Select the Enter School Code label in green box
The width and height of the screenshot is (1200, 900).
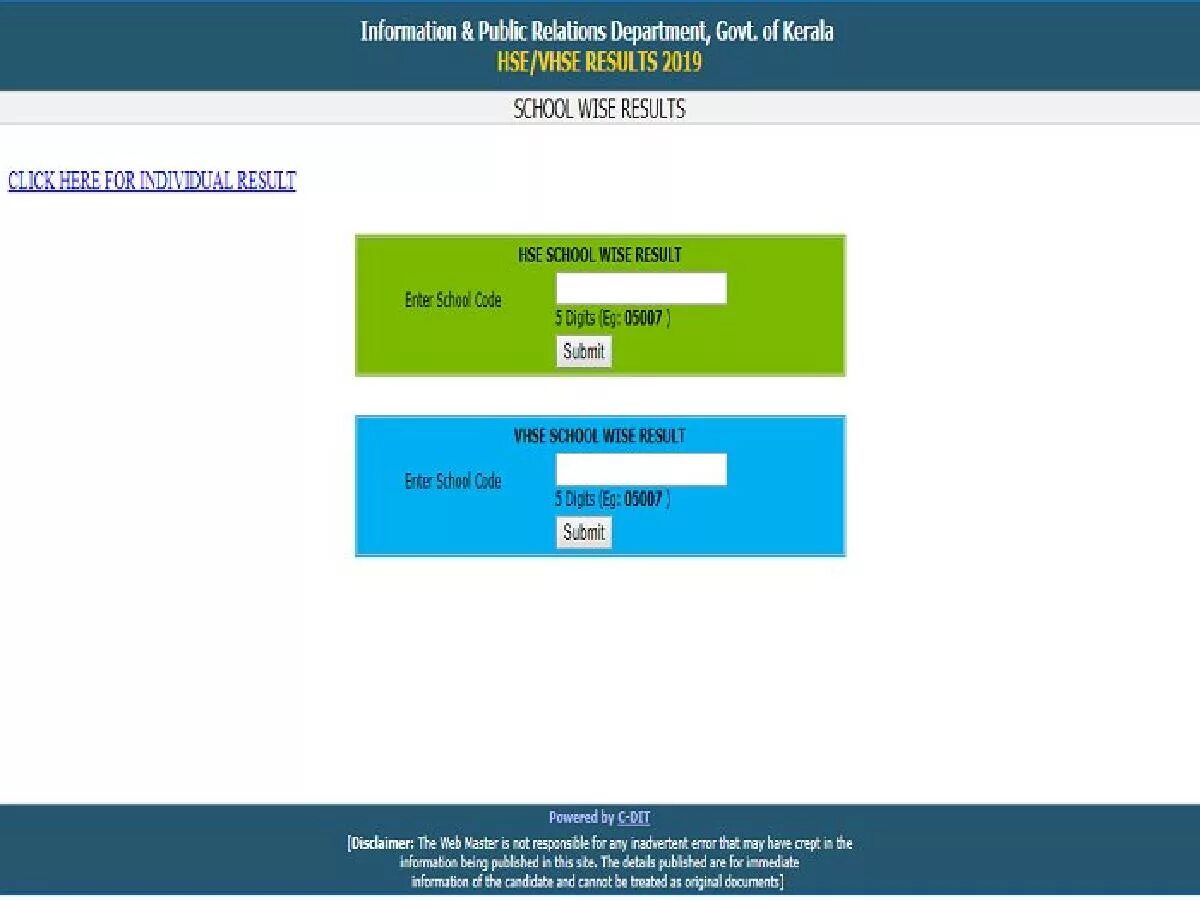453,300
